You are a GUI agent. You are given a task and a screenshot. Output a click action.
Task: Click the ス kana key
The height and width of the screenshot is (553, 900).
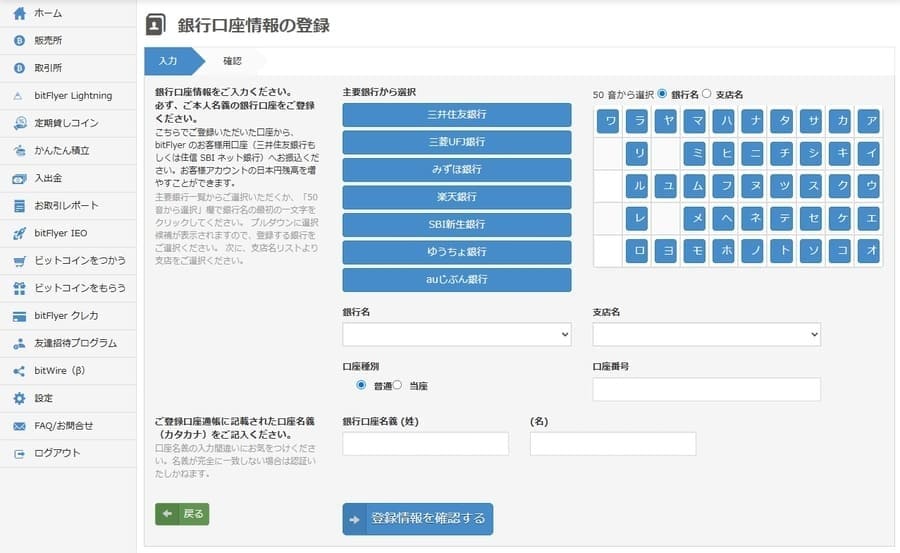click(x=811, y=186)
